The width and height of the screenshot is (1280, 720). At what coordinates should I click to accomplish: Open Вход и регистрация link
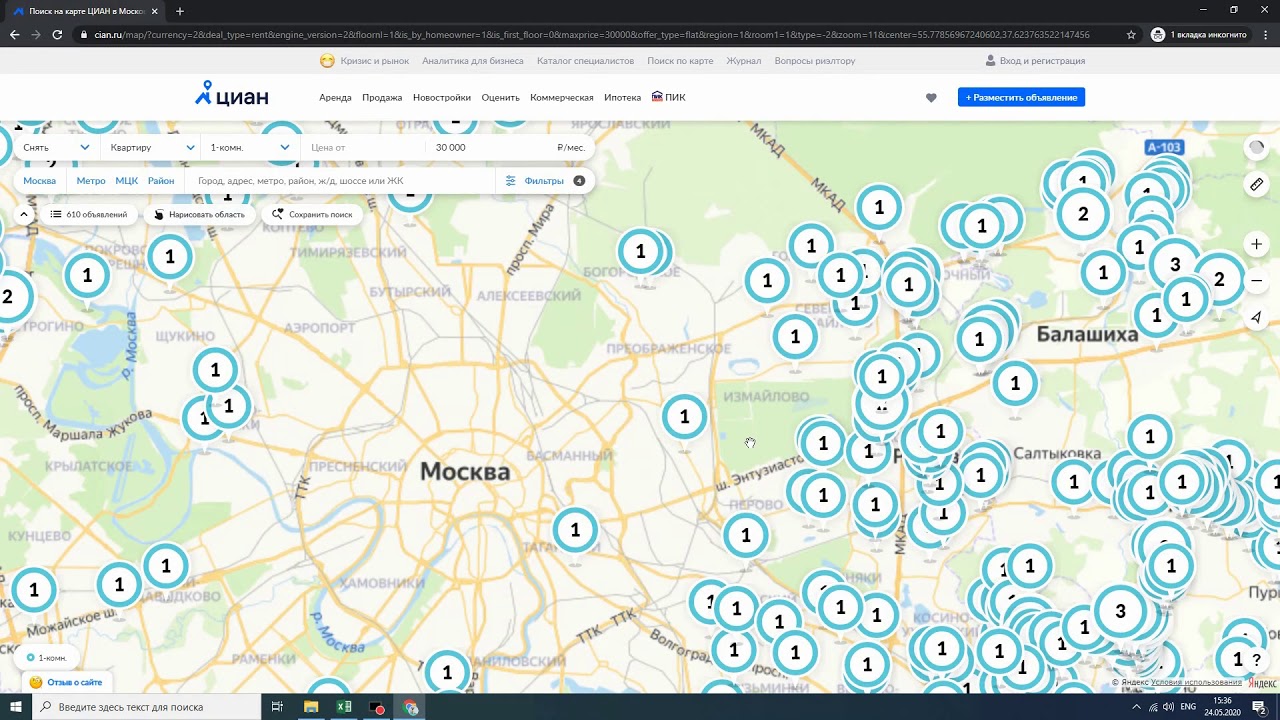click(x=1042, y=61)
